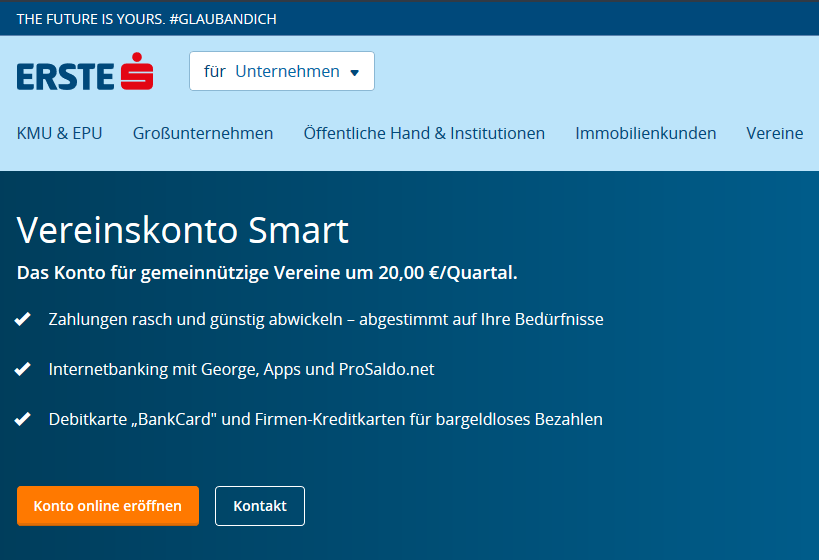The height and width of the screenshot is (560, 819).
Task: Click the checkmark beside 'Debitkarte BankCard'
Action: [x=22, y=419]
